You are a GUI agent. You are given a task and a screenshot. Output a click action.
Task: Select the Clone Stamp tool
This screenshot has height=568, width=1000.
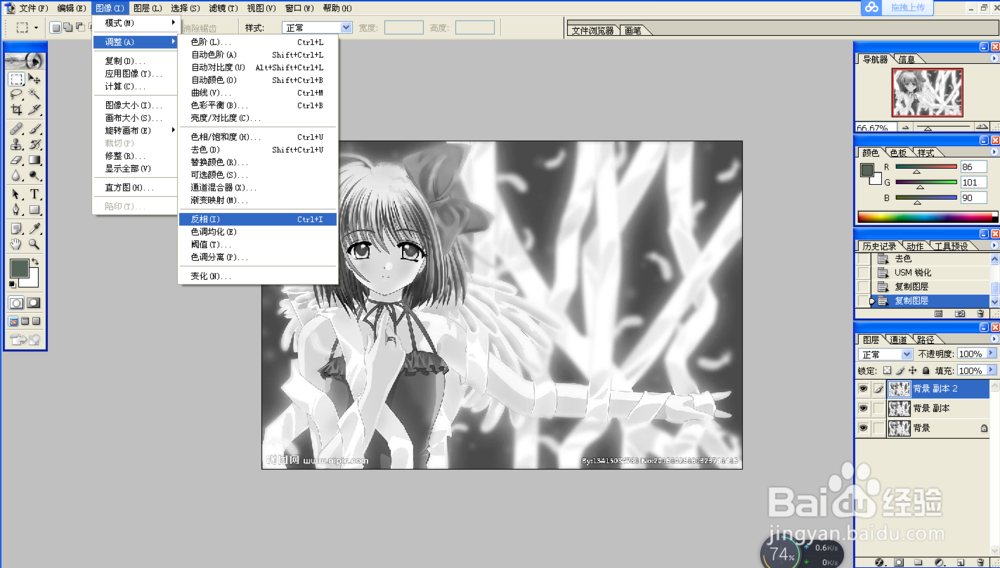(17, 144)
